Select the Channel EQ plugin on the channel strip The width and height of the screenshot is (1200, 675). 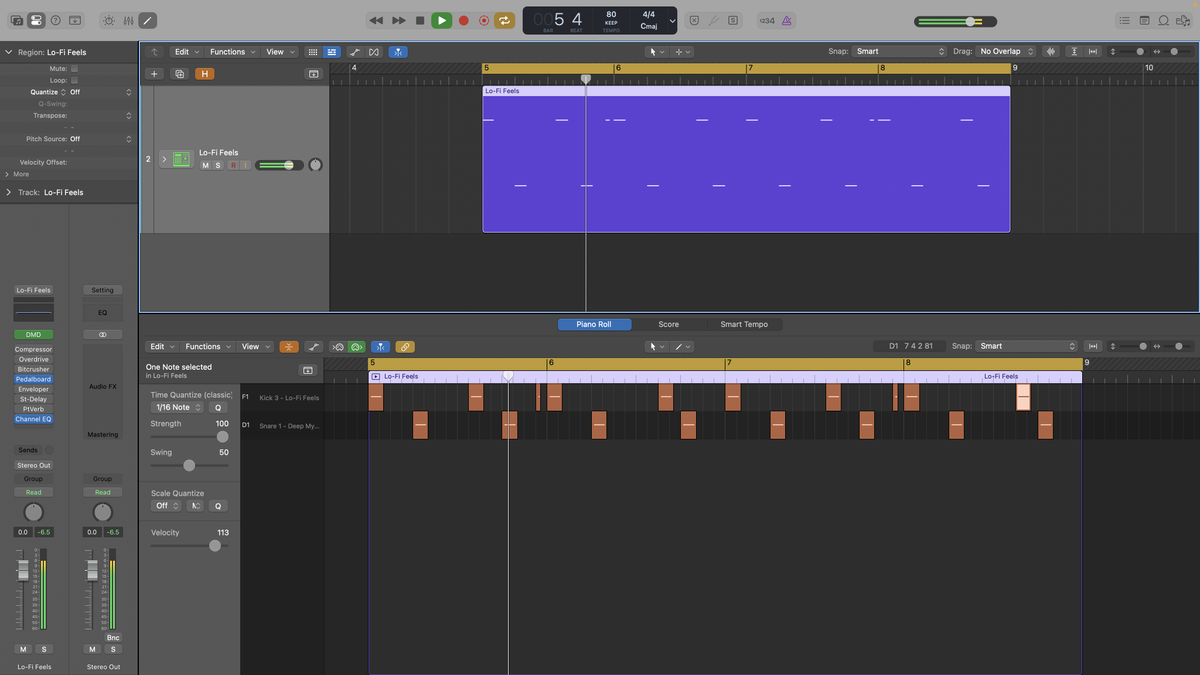[33, 419]
